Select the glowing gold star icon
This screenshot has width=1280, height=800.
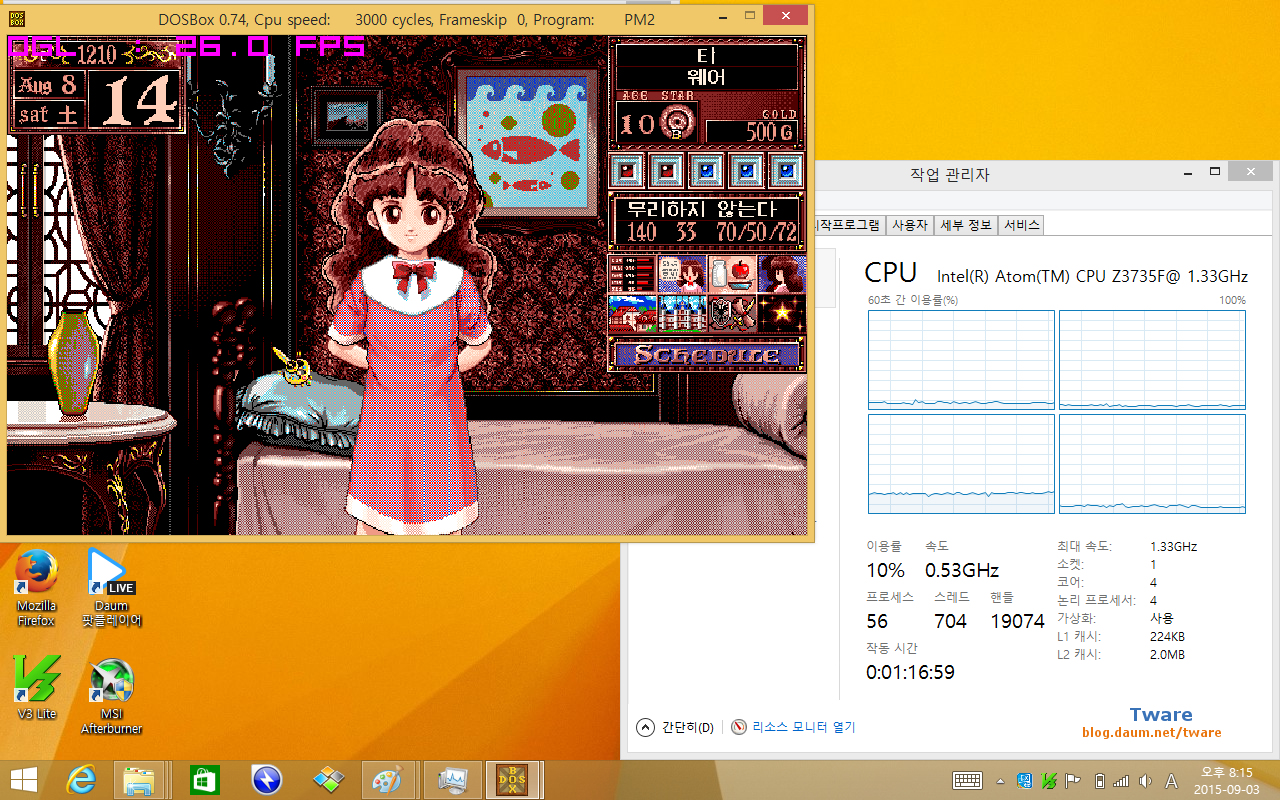[781, 313]
